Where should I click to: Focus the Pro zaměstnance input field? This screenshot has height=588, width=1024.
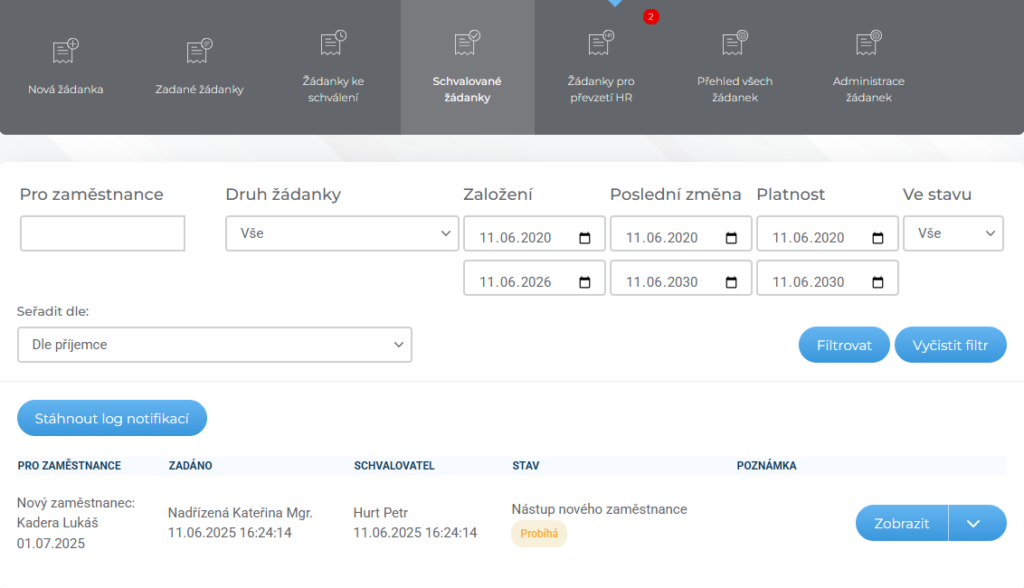[103, 233]
